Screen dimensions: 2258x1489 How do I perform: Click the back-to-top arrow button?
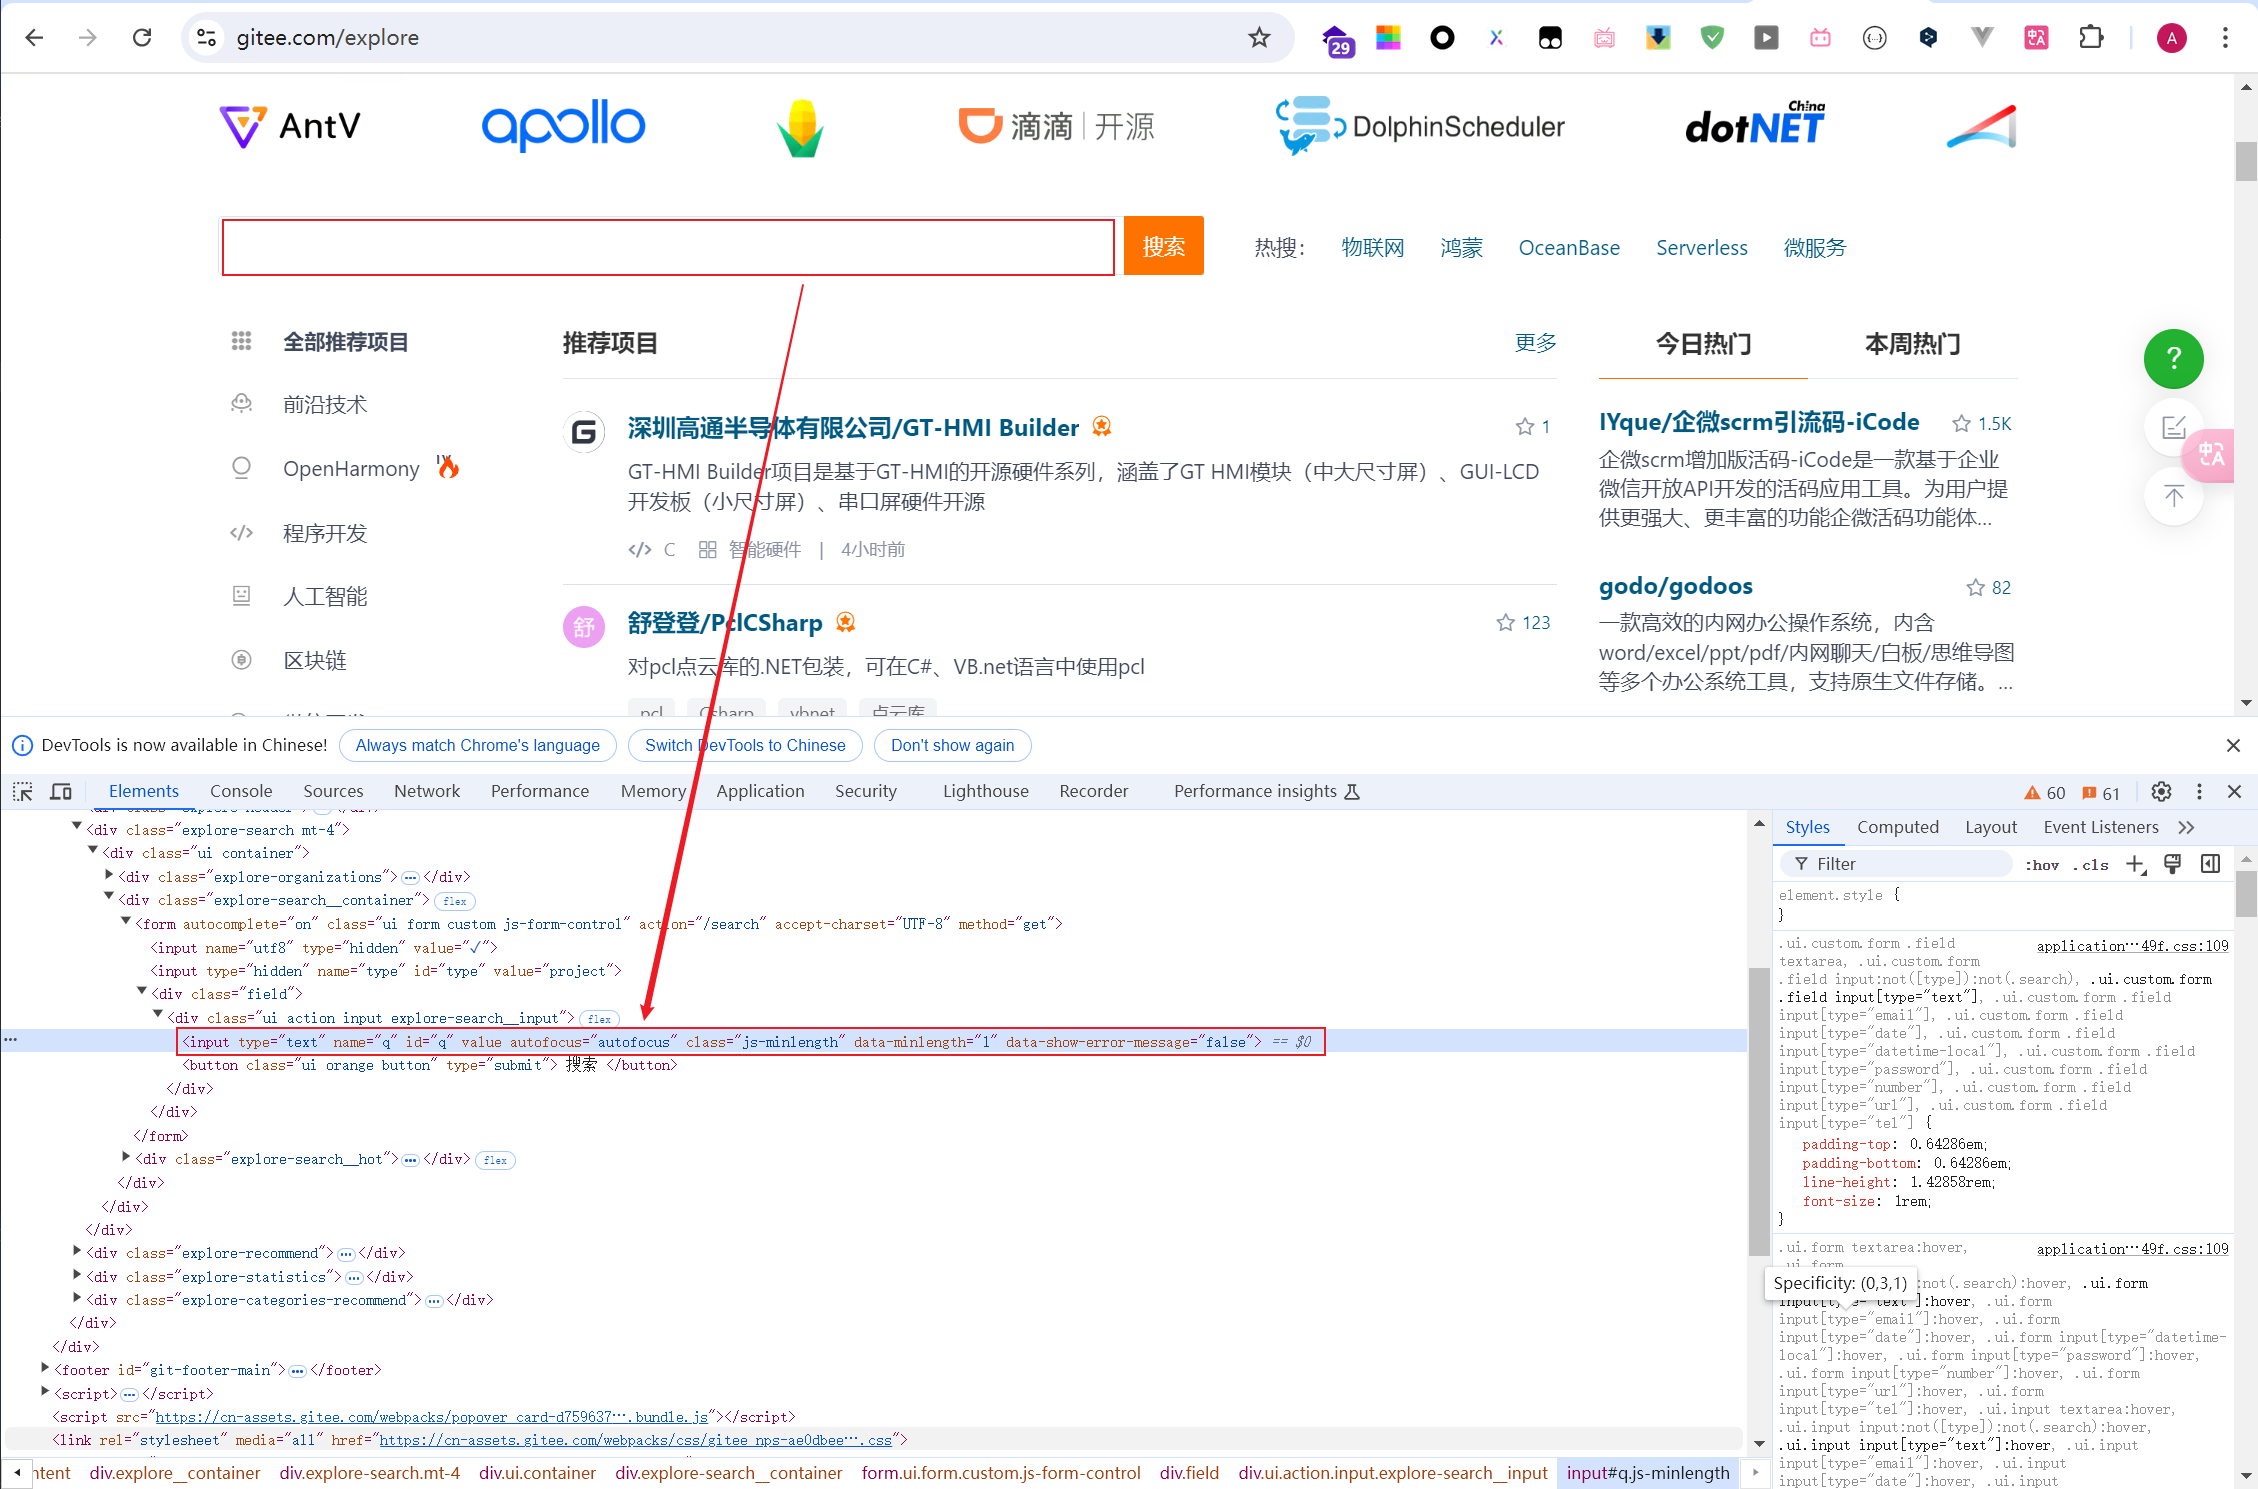coord(2173,496)
